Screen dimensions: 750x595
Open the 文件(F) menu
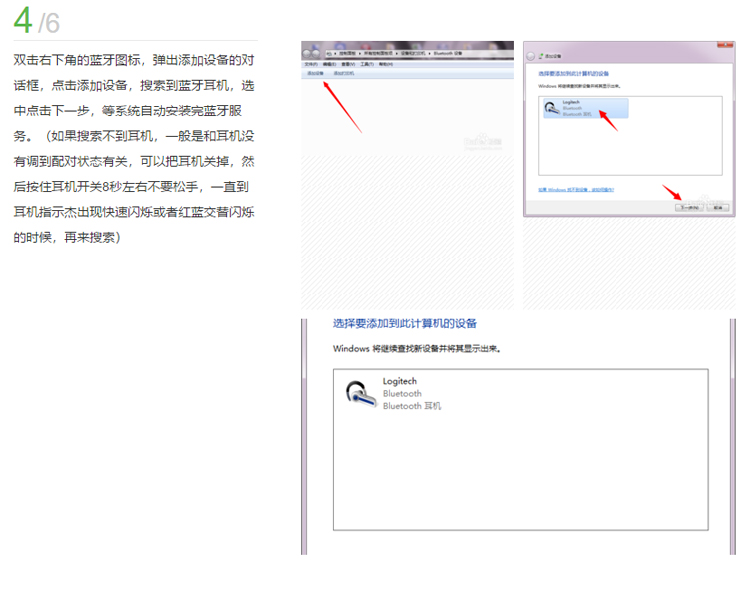pos(310,64)
